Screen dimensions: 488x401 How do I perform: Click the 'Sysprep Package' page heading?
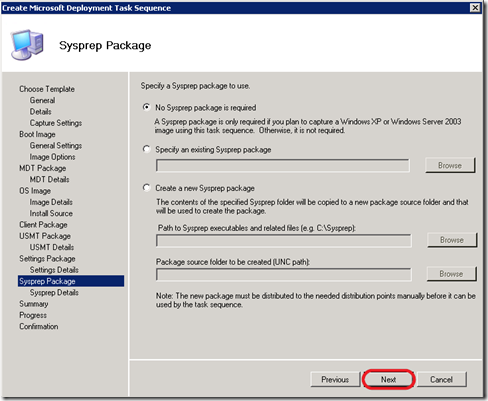point(105,46)
